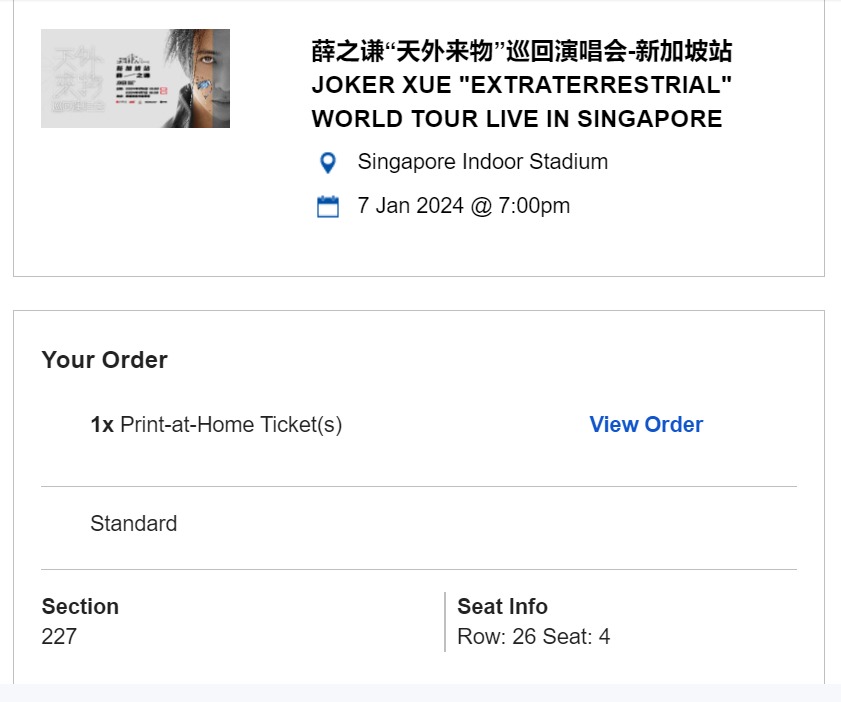Open the Joker Xue concert poster thumbnail
Viewport: 841px width, 702px height.
tap(135, 77)
